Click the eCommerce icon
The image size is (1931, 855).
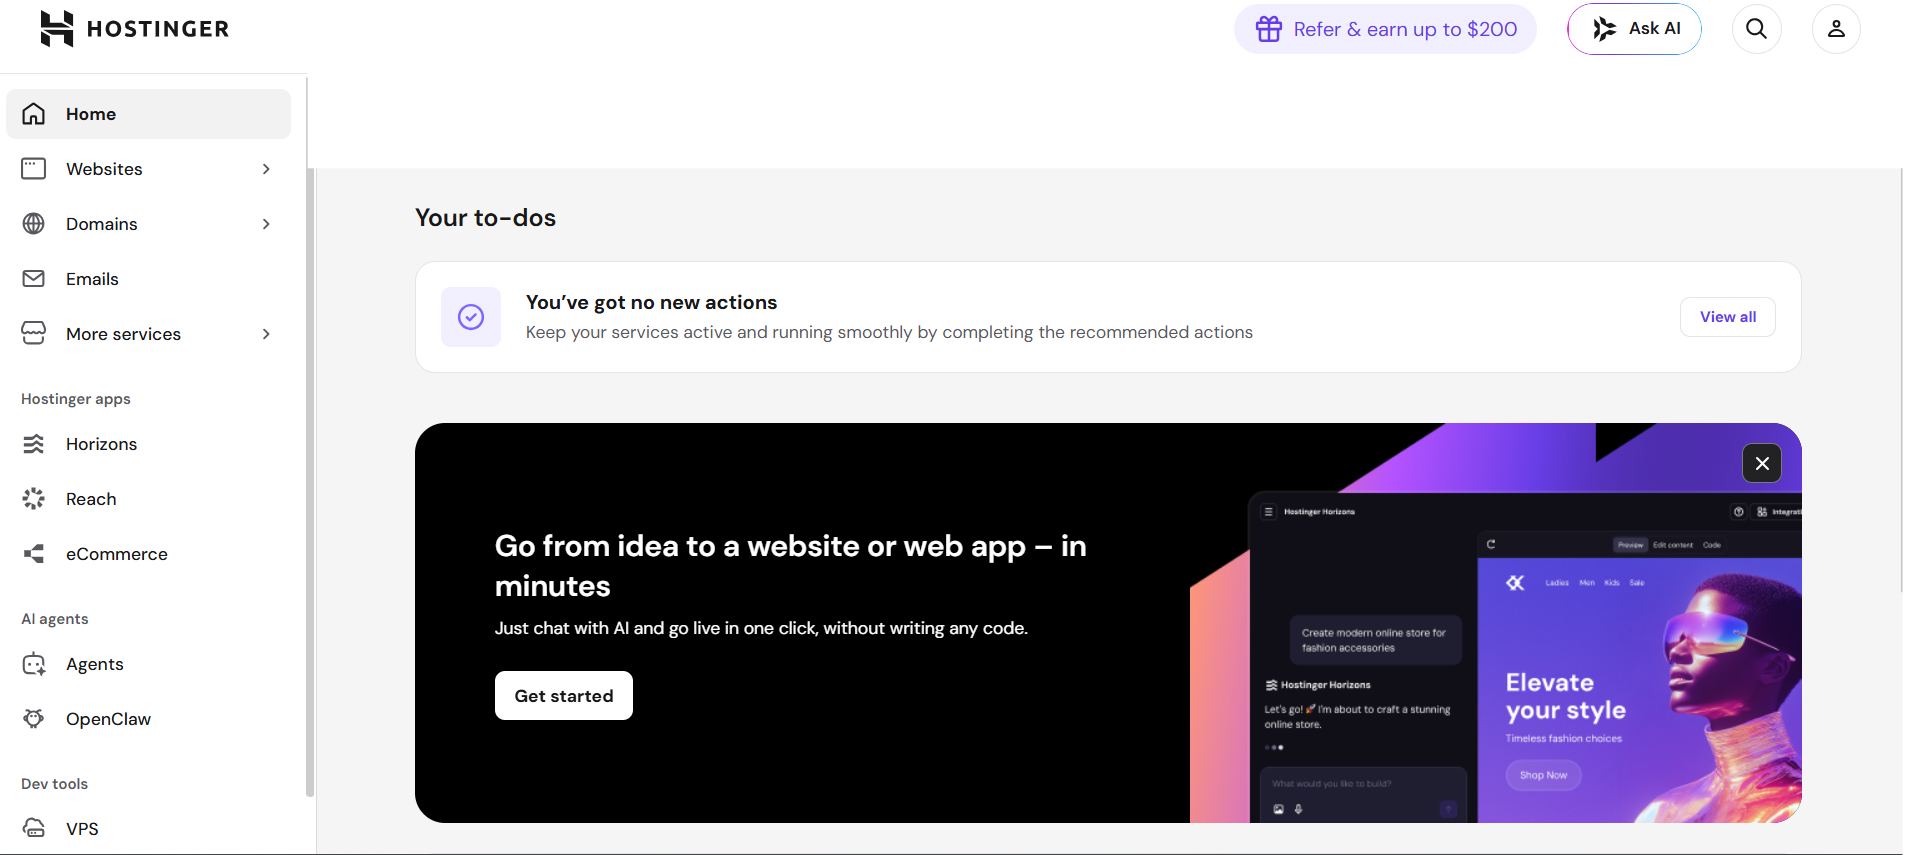pos(34,554)
